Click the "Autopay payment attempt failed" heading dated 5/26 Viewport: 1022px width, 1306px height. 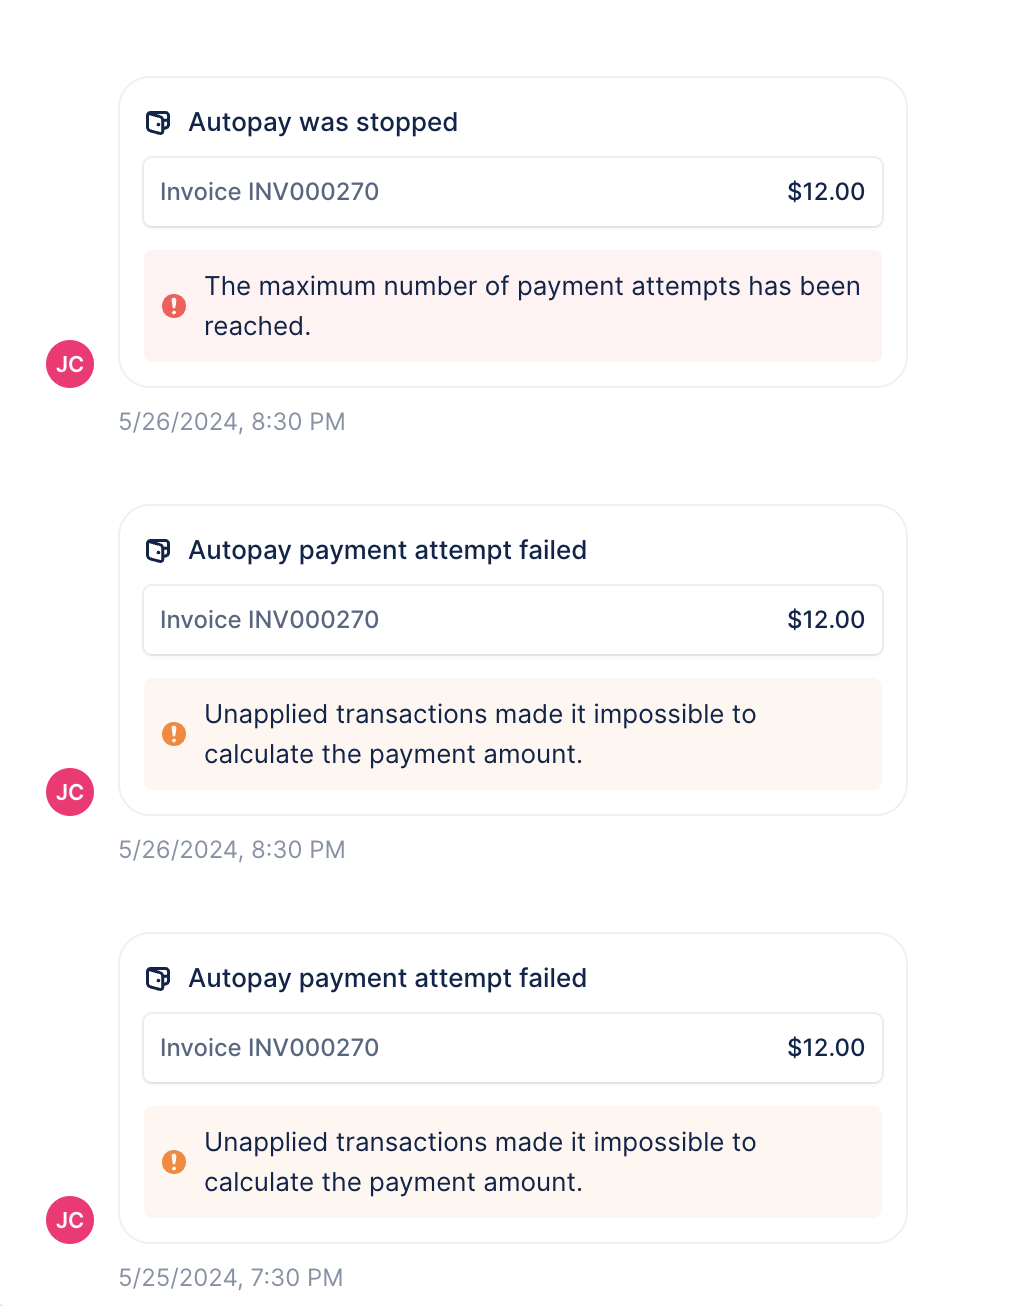point(387,551)
